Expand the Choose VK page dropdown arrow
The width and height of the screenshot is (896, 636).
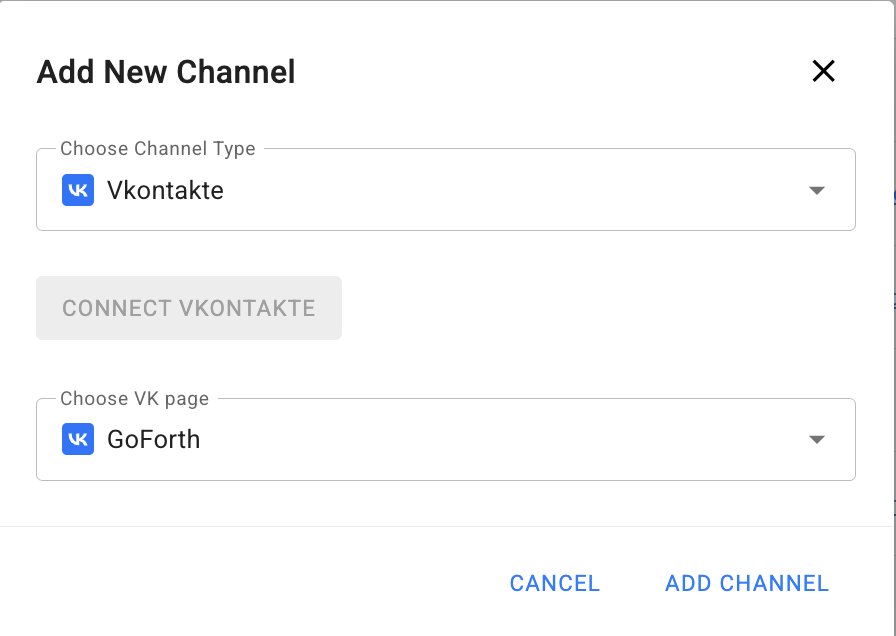click(x=816, y=439)
